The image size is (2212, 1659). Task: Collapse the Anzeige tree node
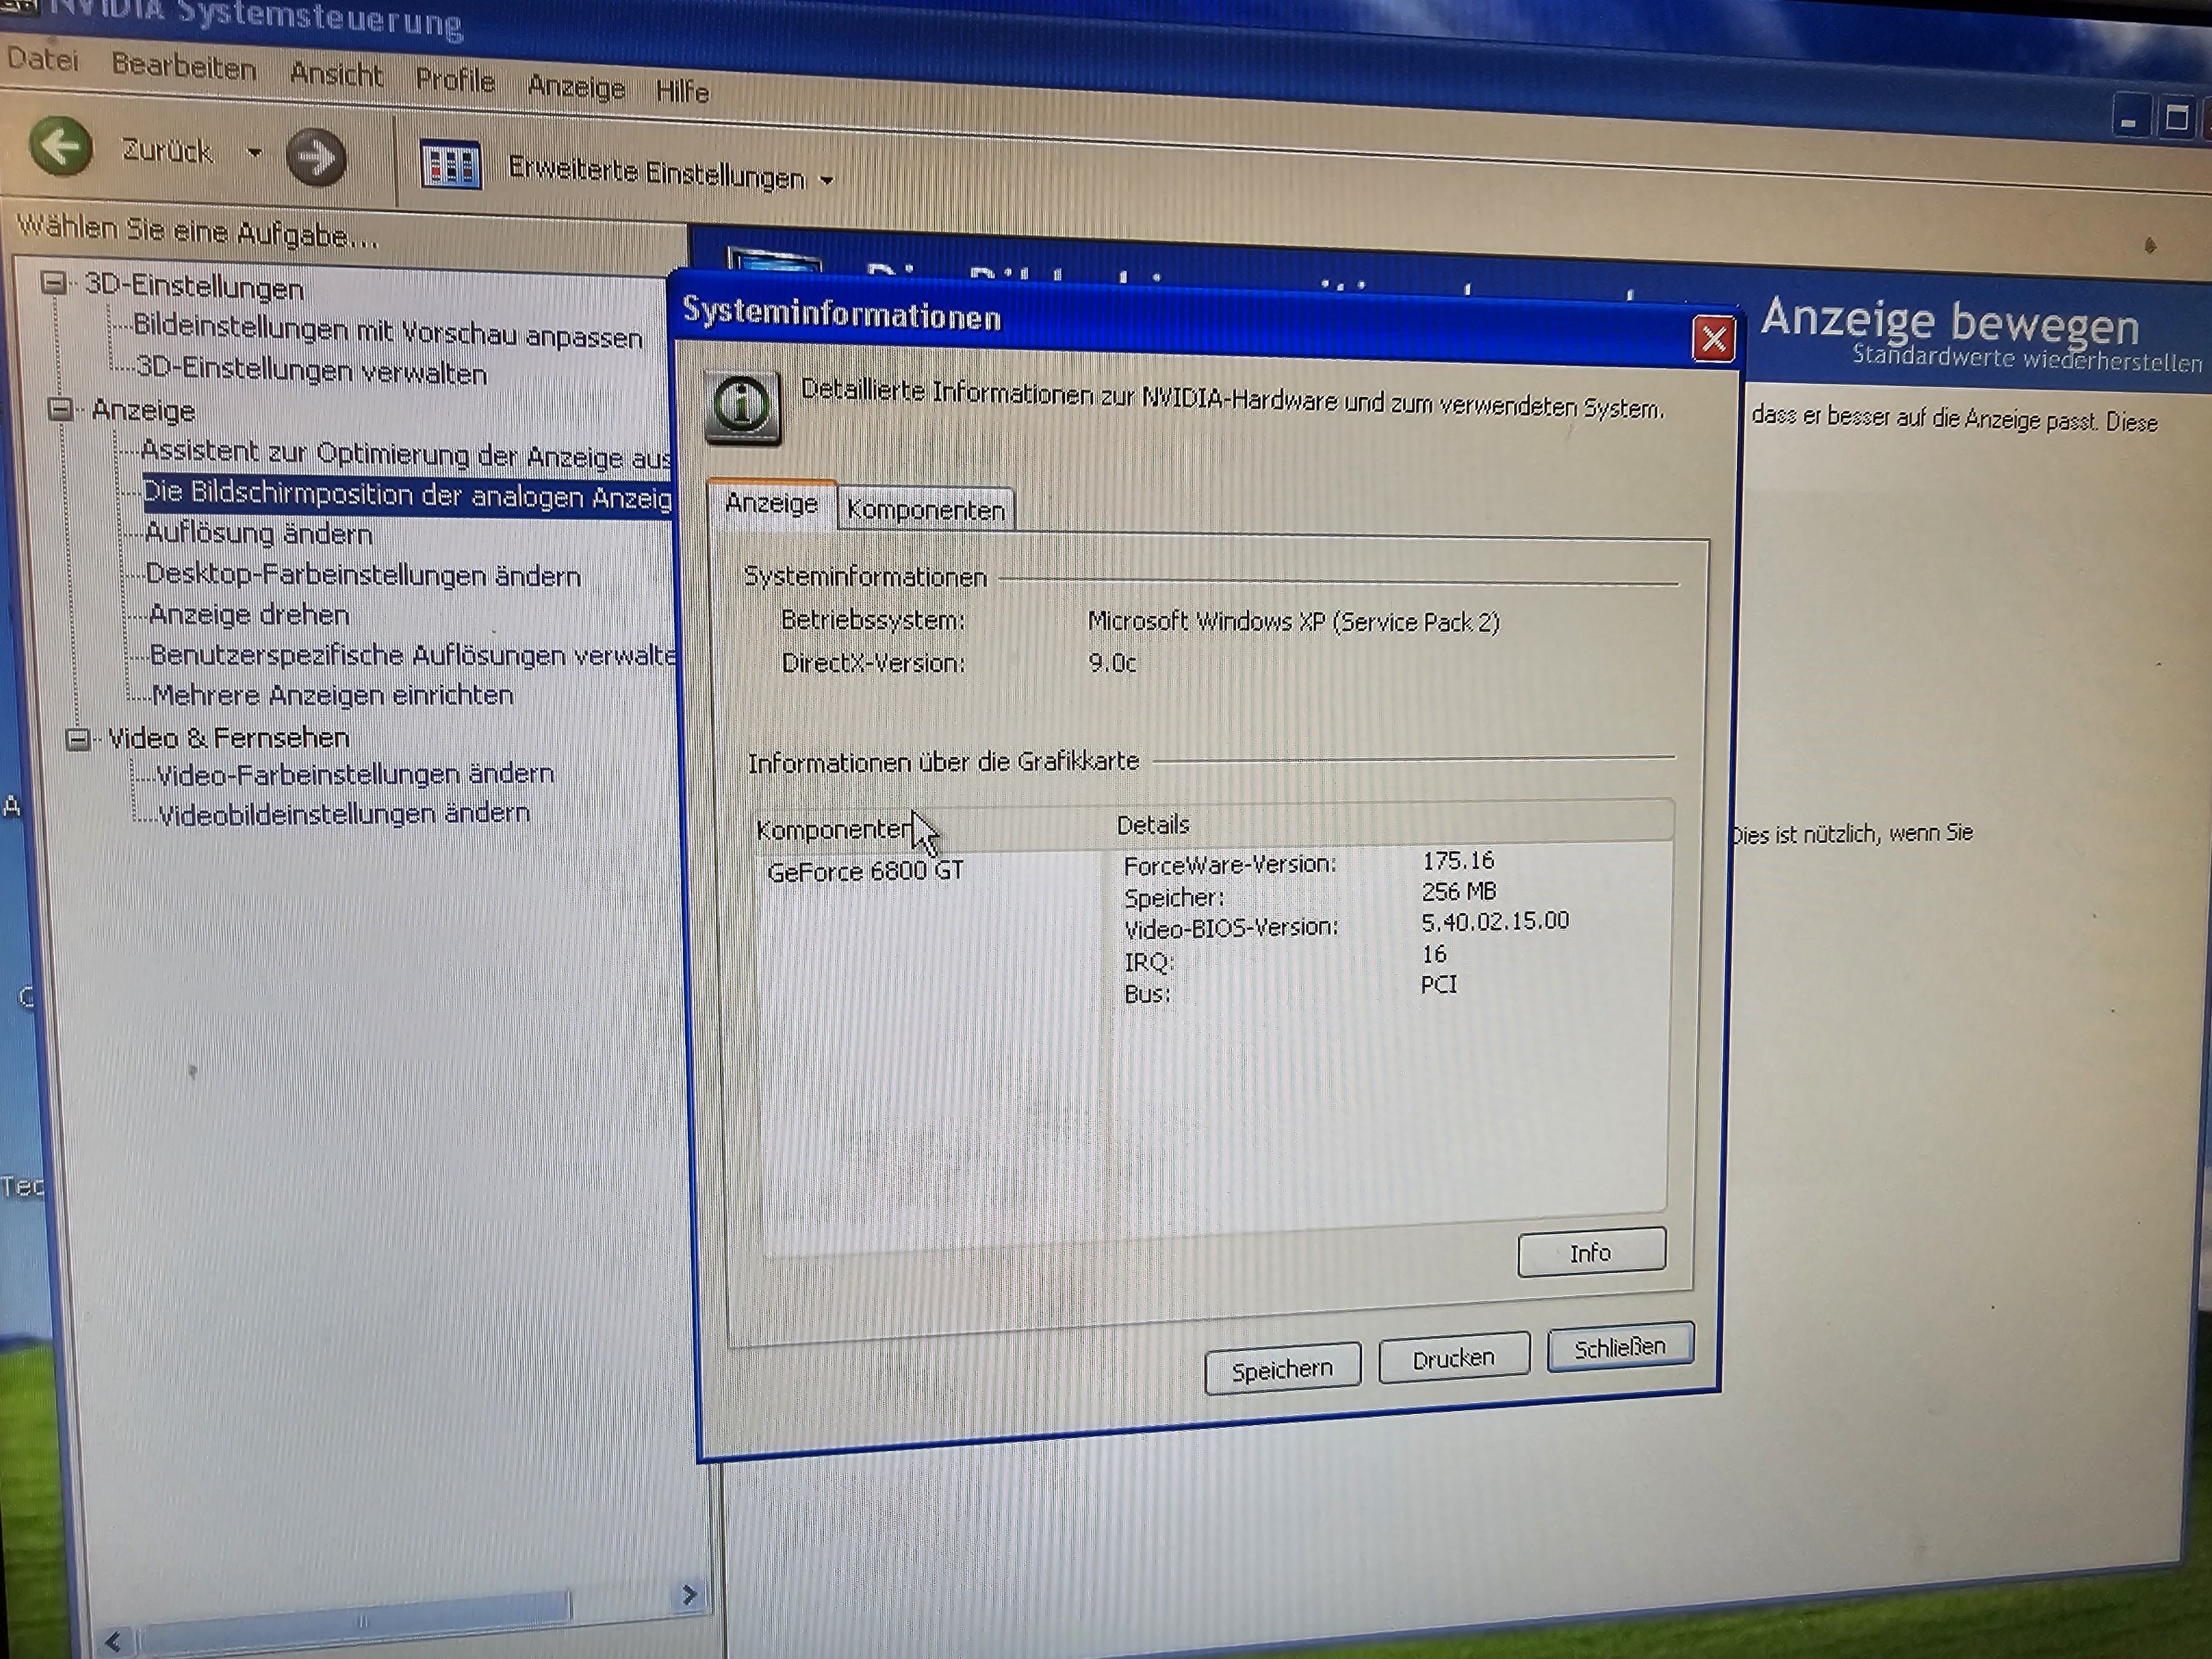click(x=61, y=409)
